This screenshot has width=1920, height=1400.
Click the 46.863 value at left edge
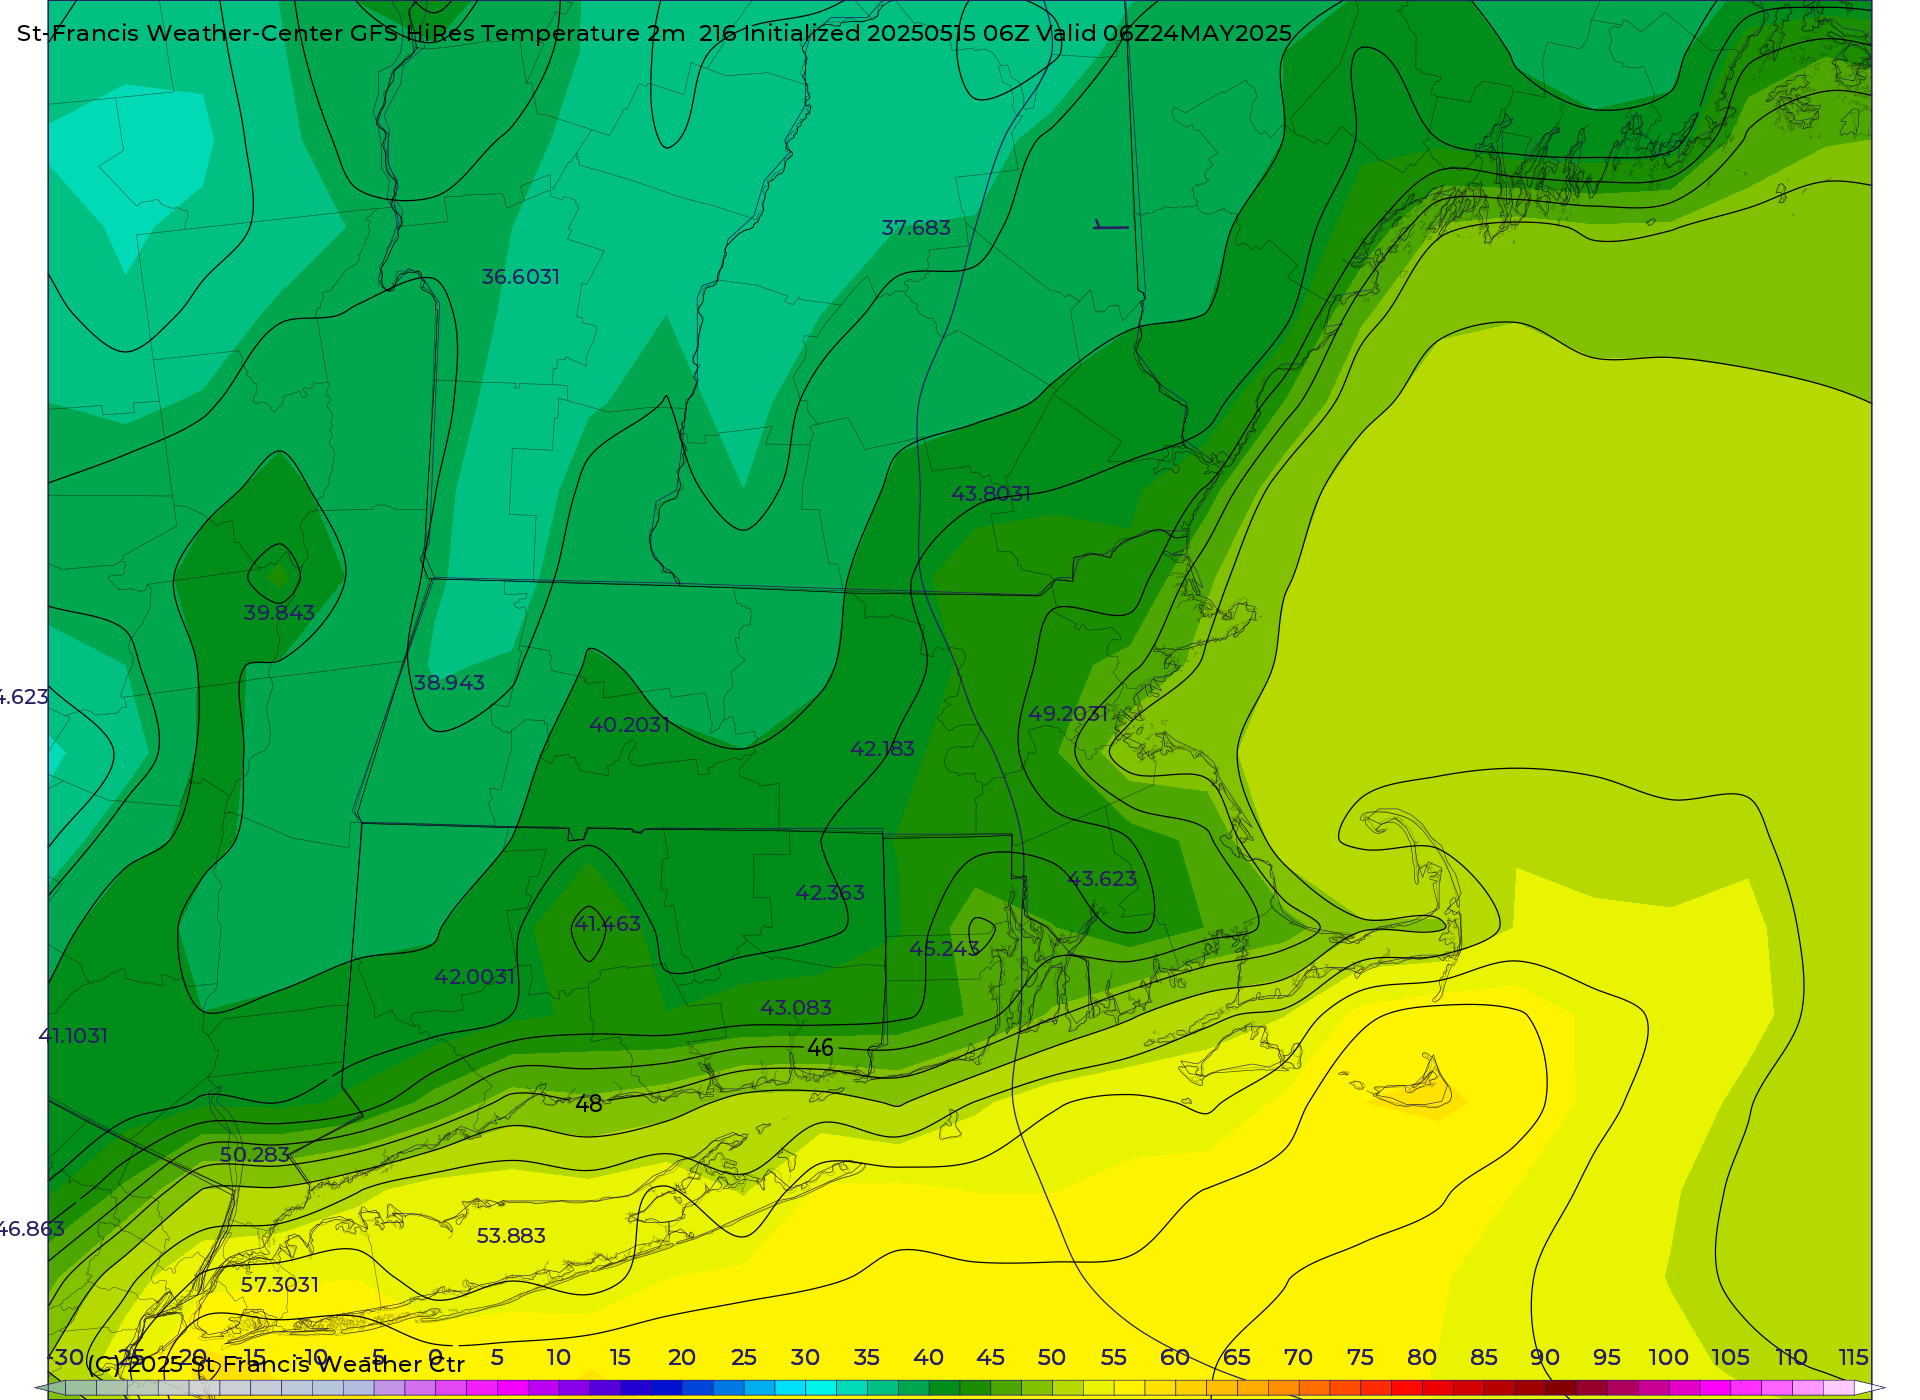(31, 1229)
